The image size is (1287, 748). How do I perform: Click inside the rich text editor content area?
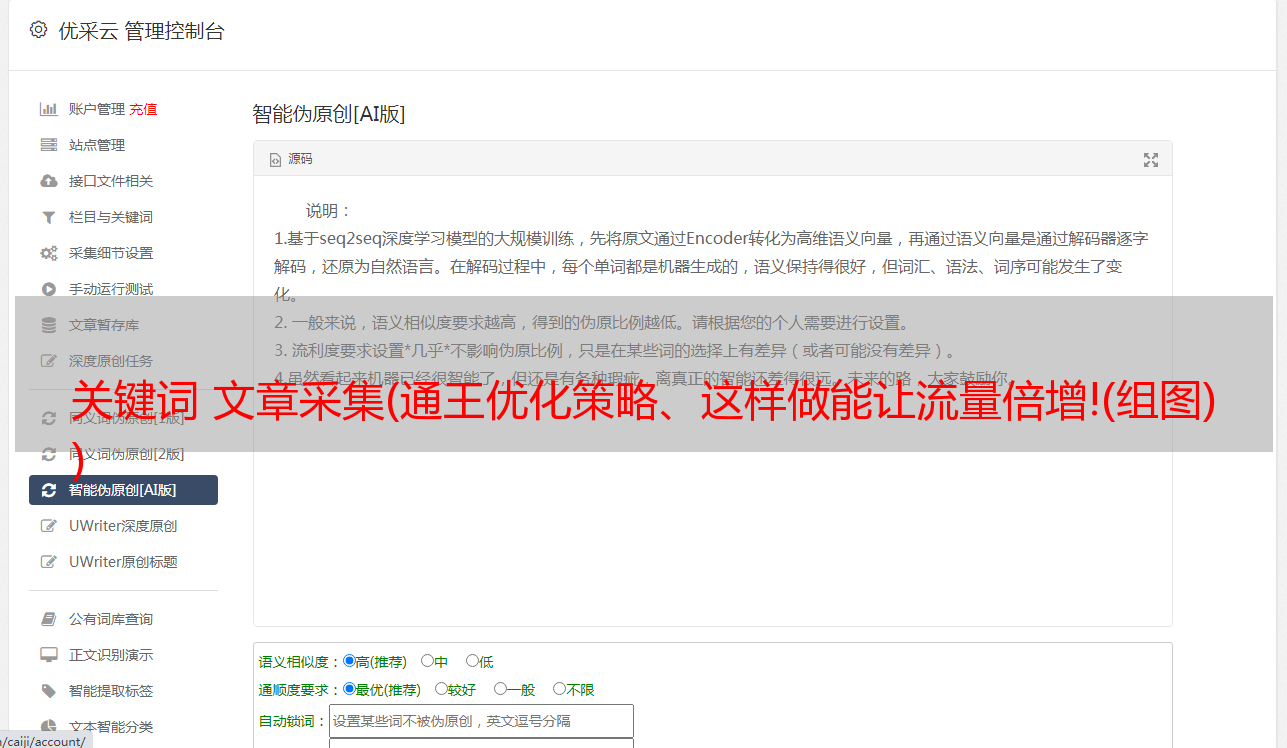click(x=712, y=401)
